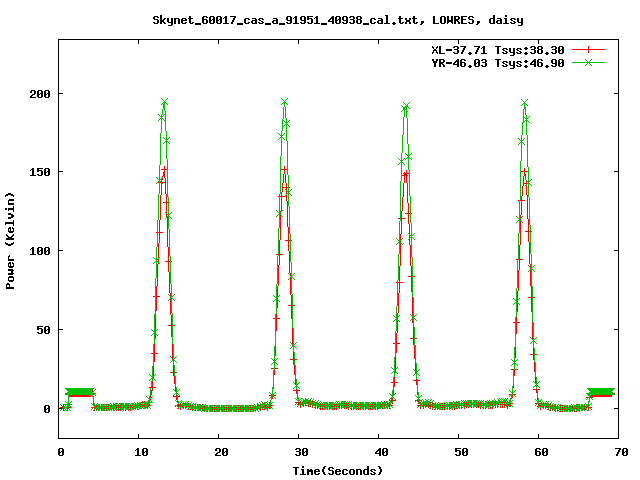Click the green peak marker near 43 seconds
Image resolution: width=640 pixels, height=480 pixels.
406,107
